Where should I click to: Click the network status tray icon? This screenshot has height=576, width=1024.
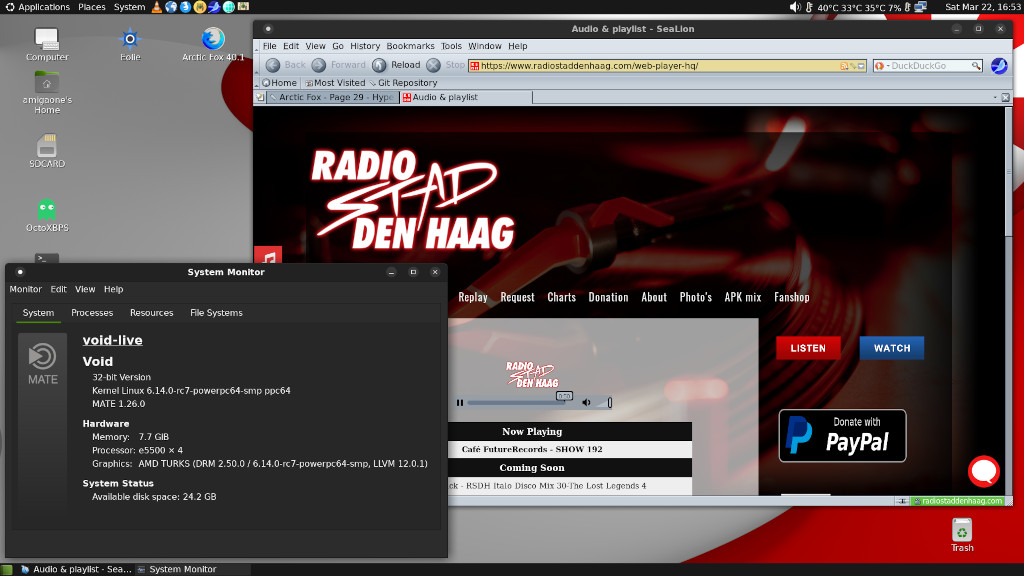pyautogui.click(x=921, y=7)
